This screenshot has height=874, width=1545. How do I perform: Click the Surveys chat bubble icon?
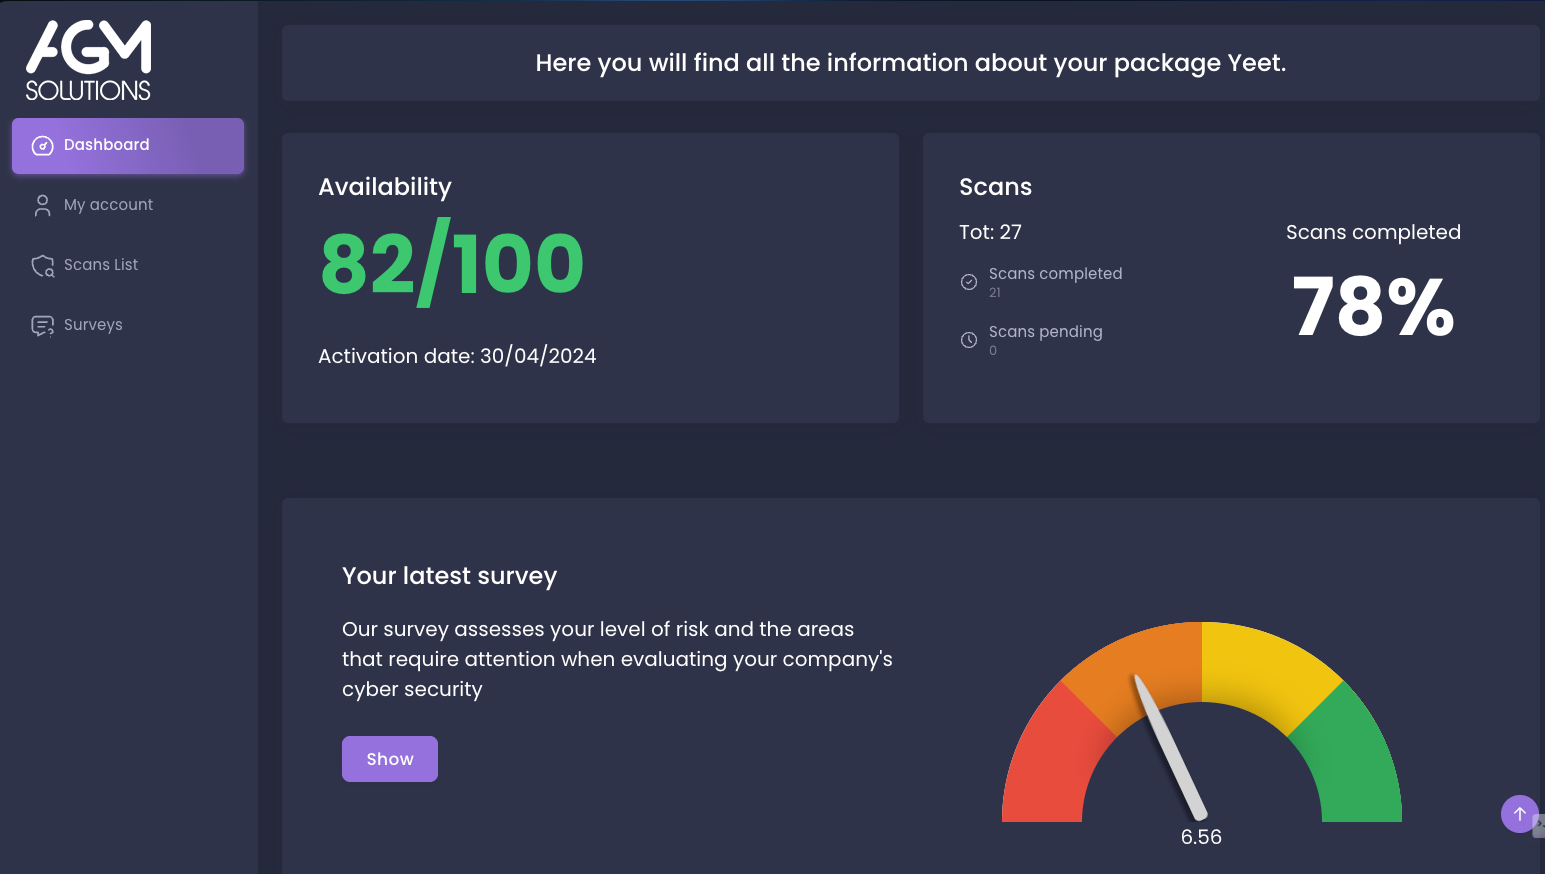[x=42, y=325]
